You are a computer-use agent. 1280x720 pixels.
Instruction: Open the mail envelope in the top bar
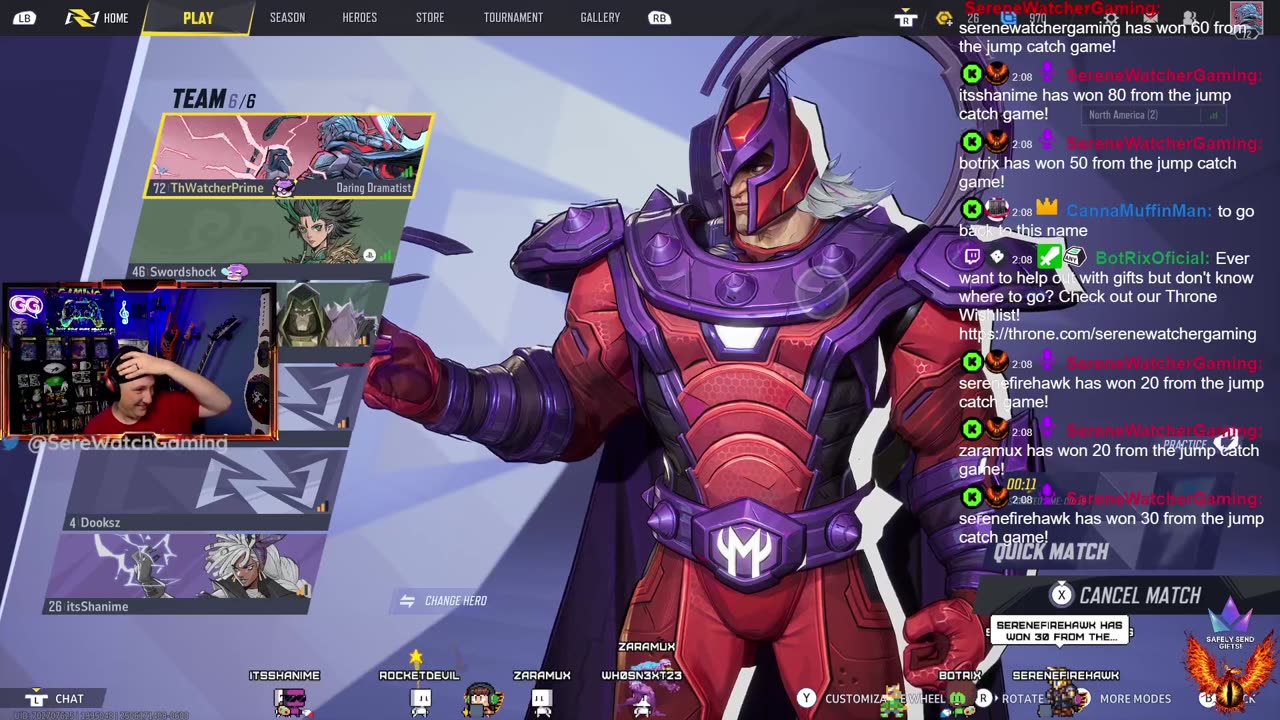(1150, 18)
